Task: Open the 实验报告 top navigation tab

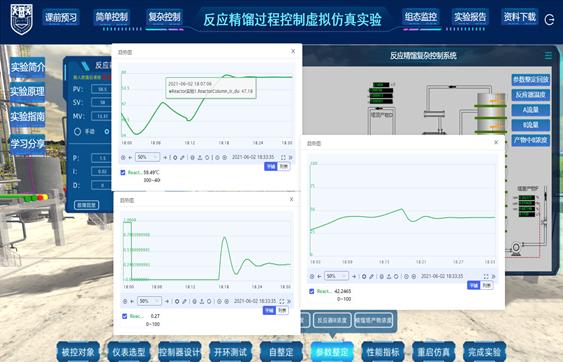Action: point(470,17)
